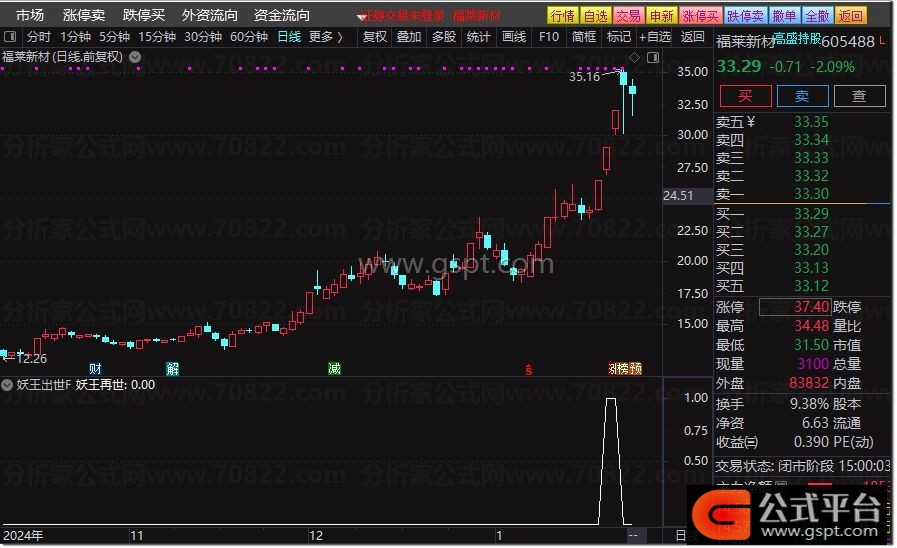Image resolution: width=897 pixels, height=548 pixels.
Task: Click the 简框 toolbar item
Action: [x=584, y=37]
